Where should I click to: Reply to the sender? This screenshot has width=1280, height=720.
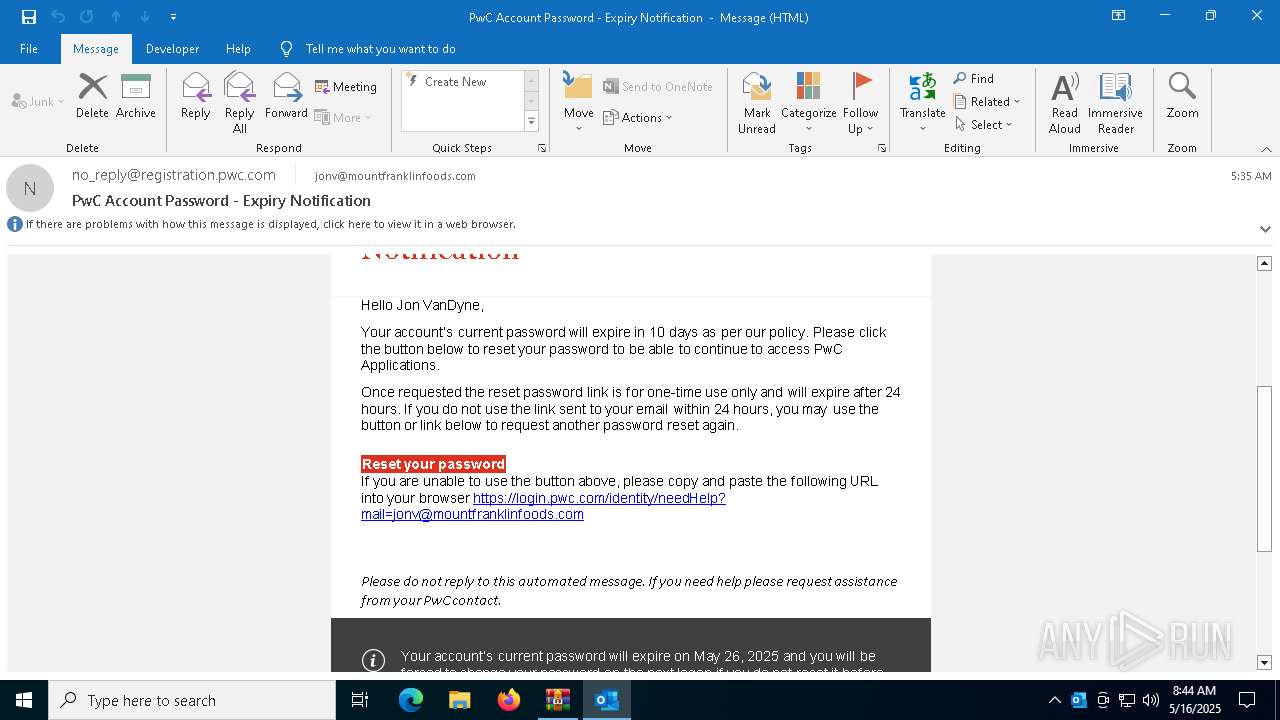click(195, 96)
